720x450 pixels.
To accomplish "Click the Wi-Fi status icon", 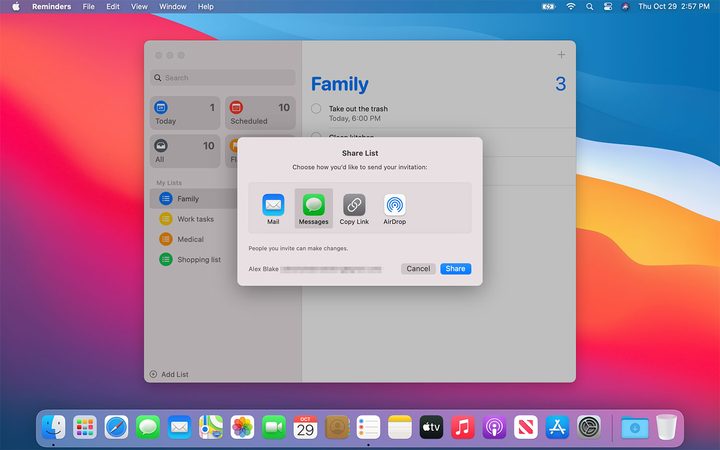I will click(x=571, y=6).
